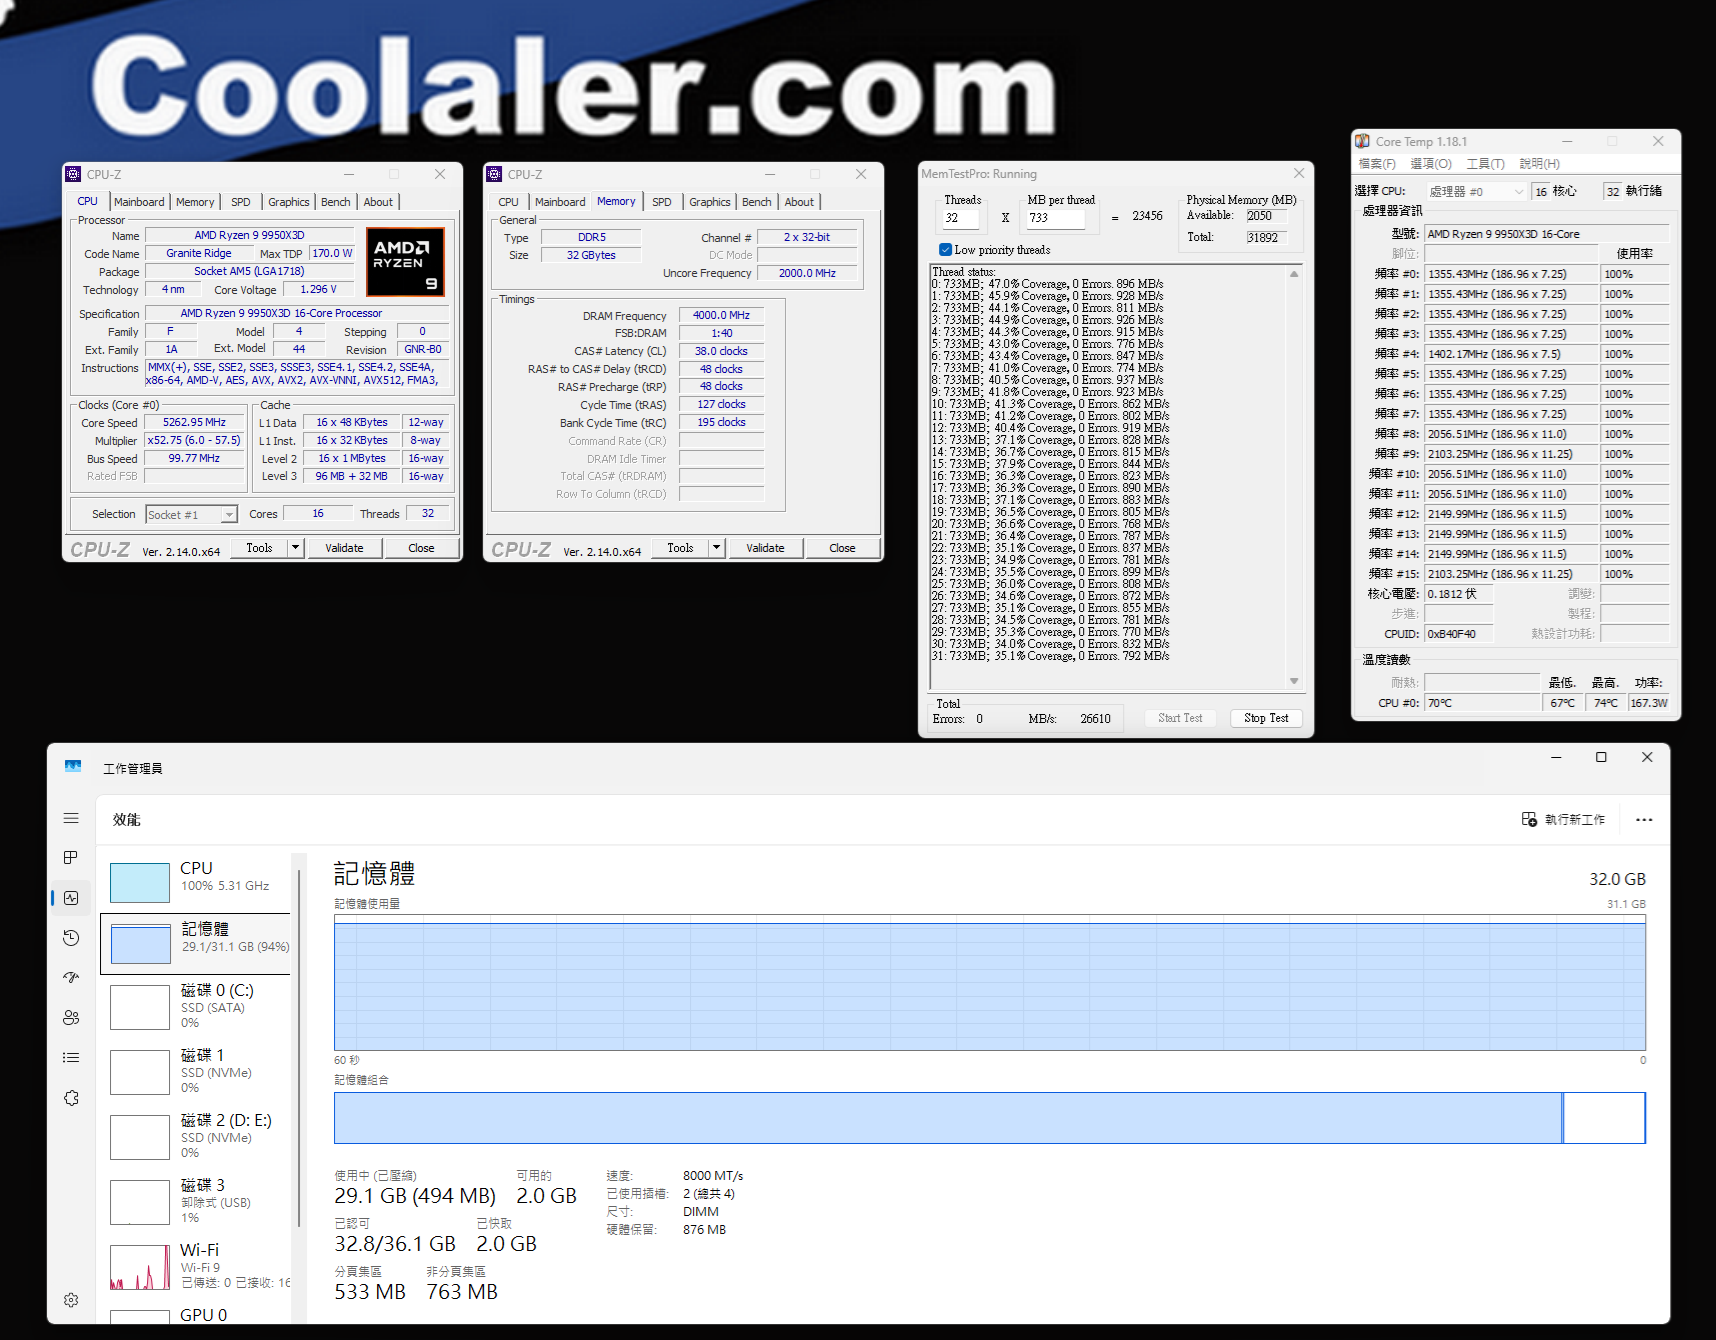
Task: Select CPU usage graph thumbnail in Task Manager
Action: [x=140, y=883]
